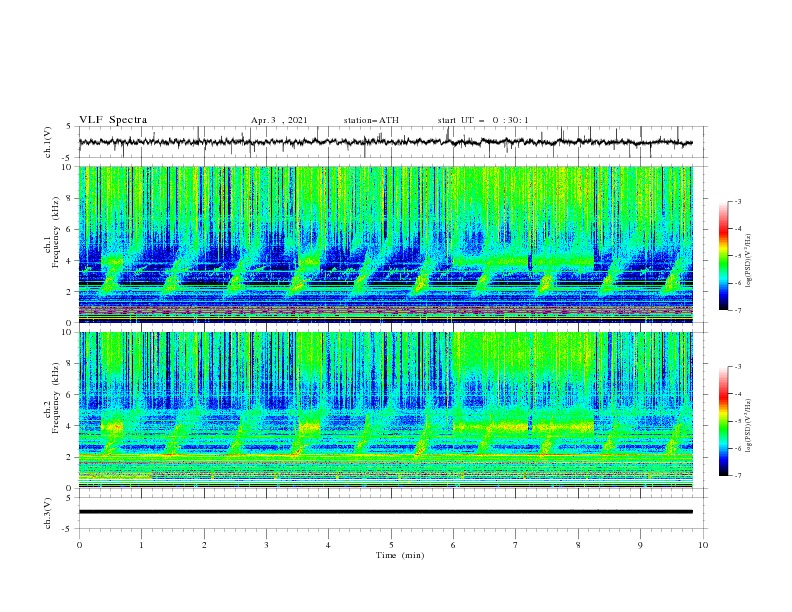Click time axis tick label "4"

329,545
